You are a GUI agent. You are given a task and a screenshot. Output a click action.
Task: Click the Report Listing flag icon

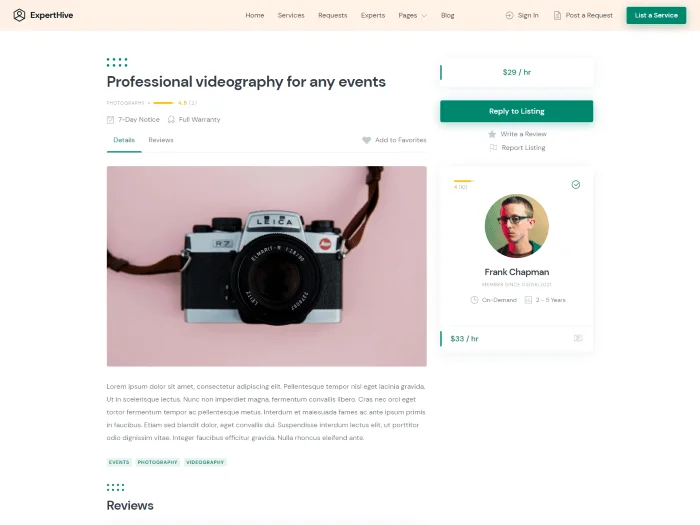[493, 147]
